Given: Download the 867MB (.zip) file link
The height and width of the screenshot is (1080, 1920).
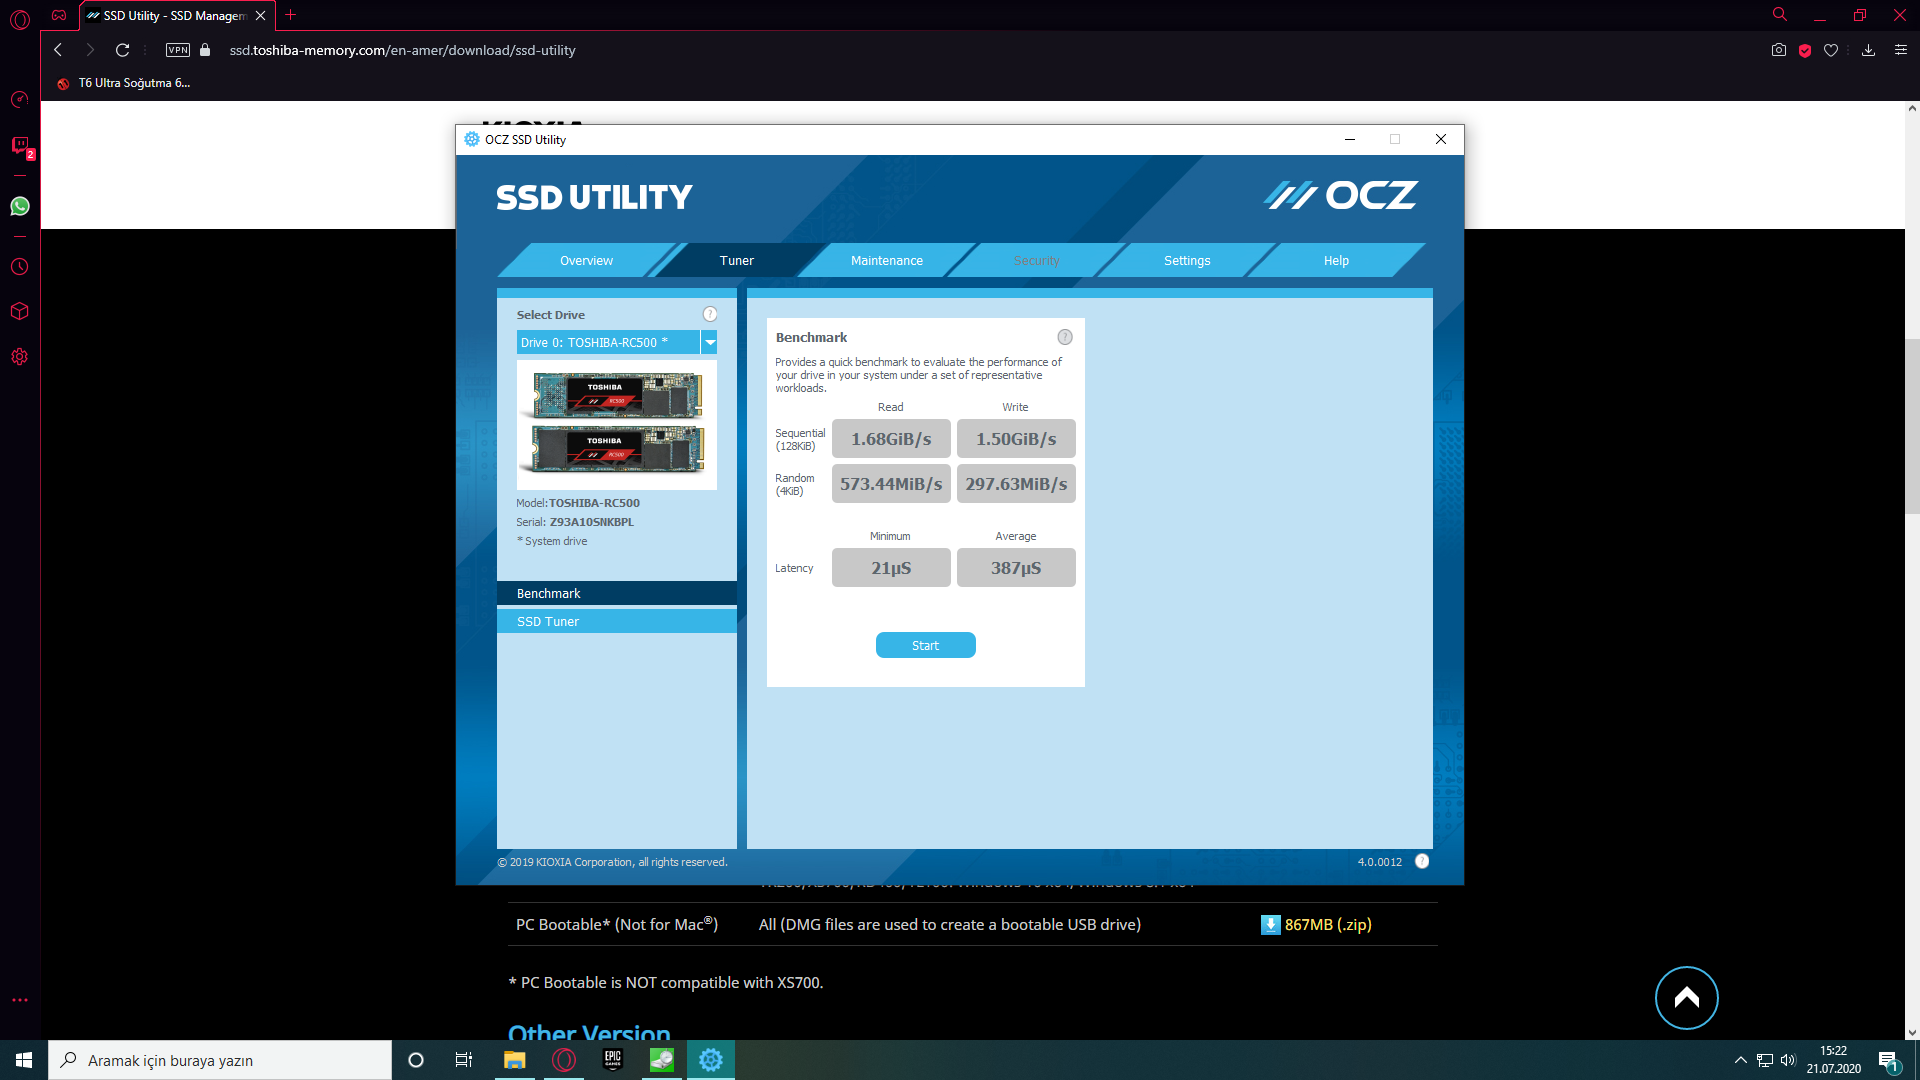Looking at the screenshot, I should pos(1326,925).
